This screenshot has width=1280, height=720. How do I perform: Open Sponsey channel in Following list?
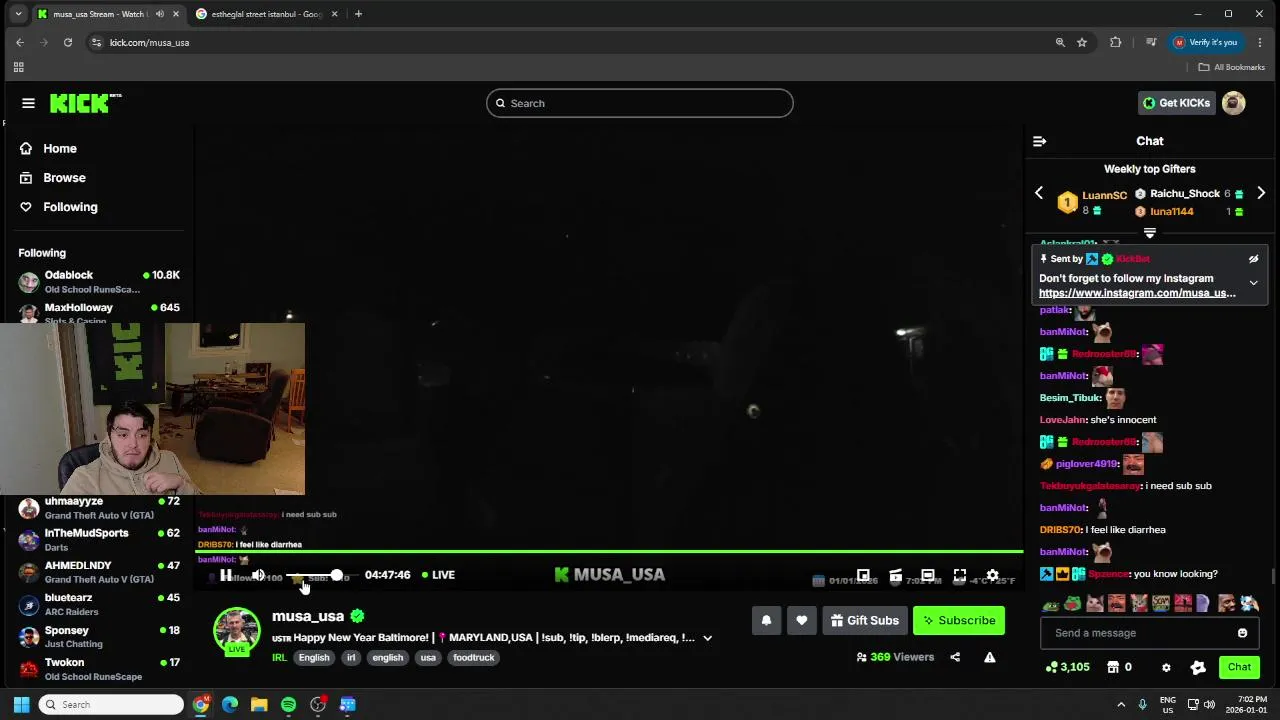[x=99, y=637]
